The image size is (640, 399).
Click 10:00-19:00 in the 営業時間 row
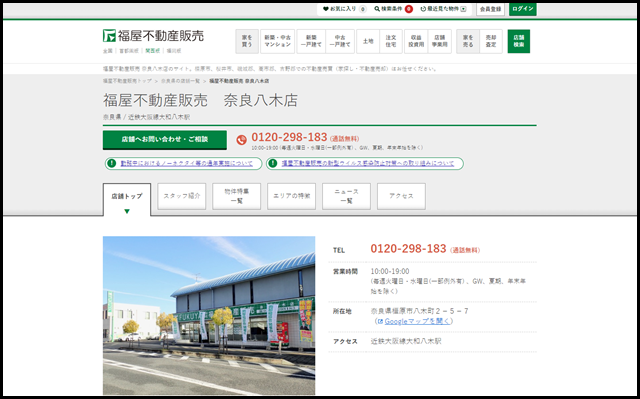pos(390,271)
